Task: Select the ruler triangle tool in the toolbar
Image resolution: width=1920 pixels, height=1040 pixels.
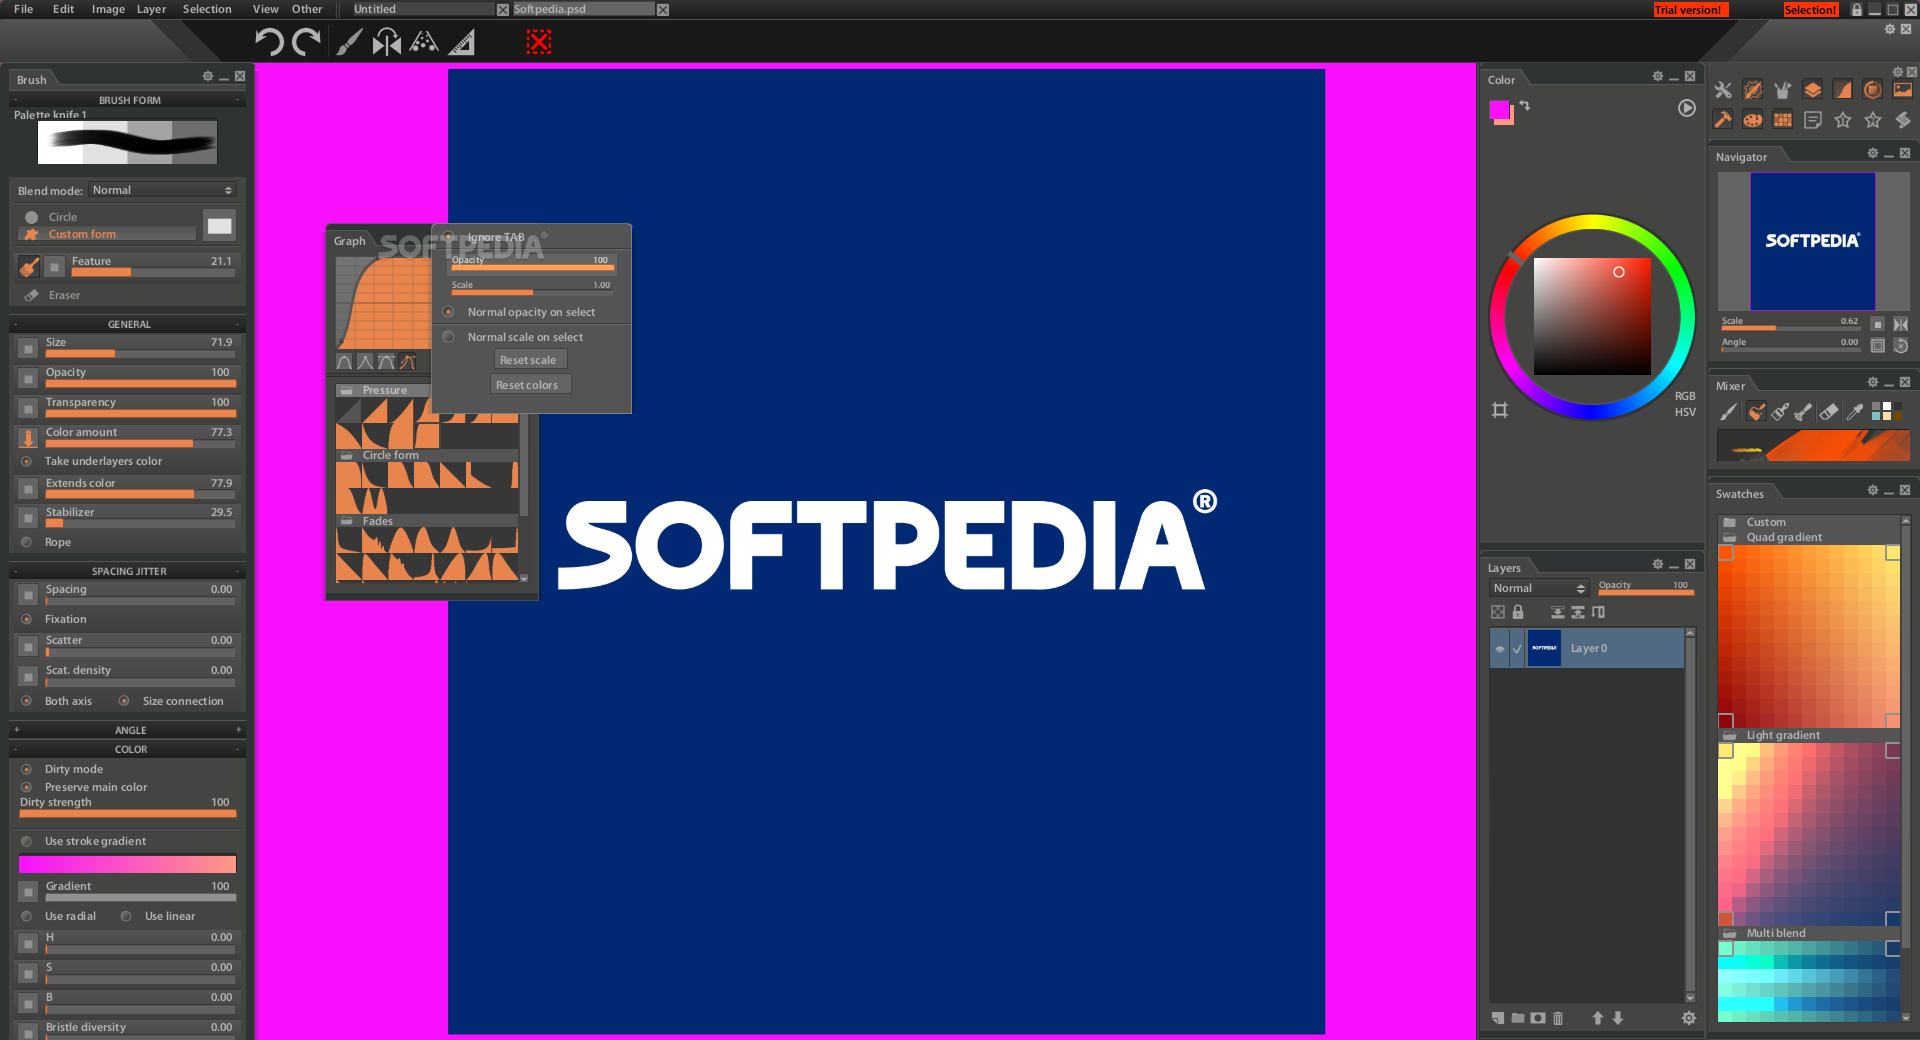Action: (x=462, y=42)
